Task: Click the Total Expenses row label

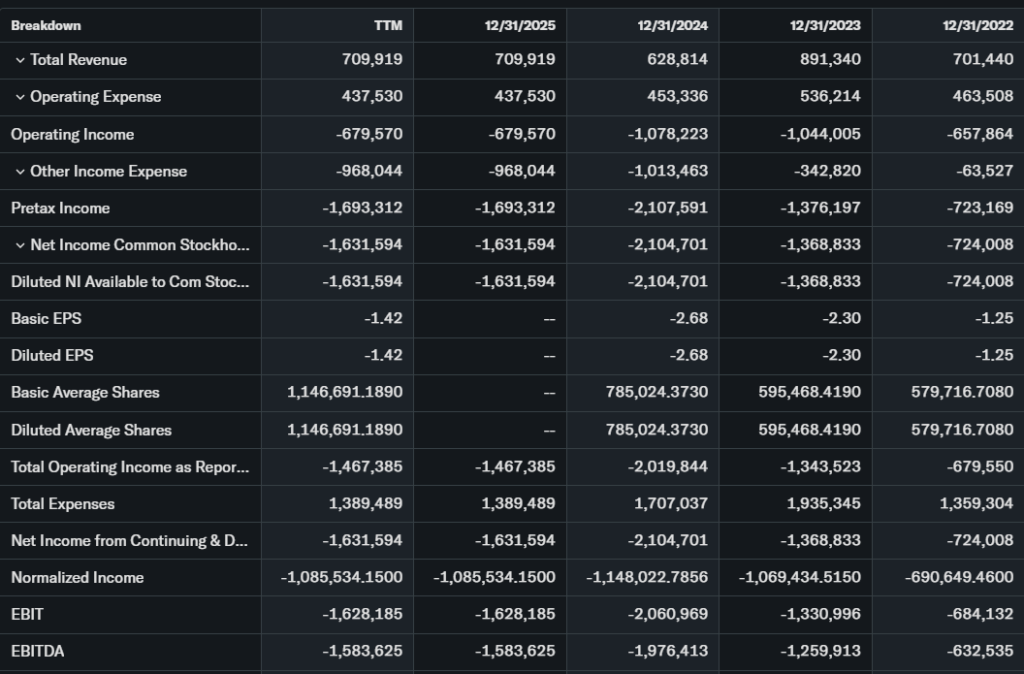Action: tap(63, 504)
